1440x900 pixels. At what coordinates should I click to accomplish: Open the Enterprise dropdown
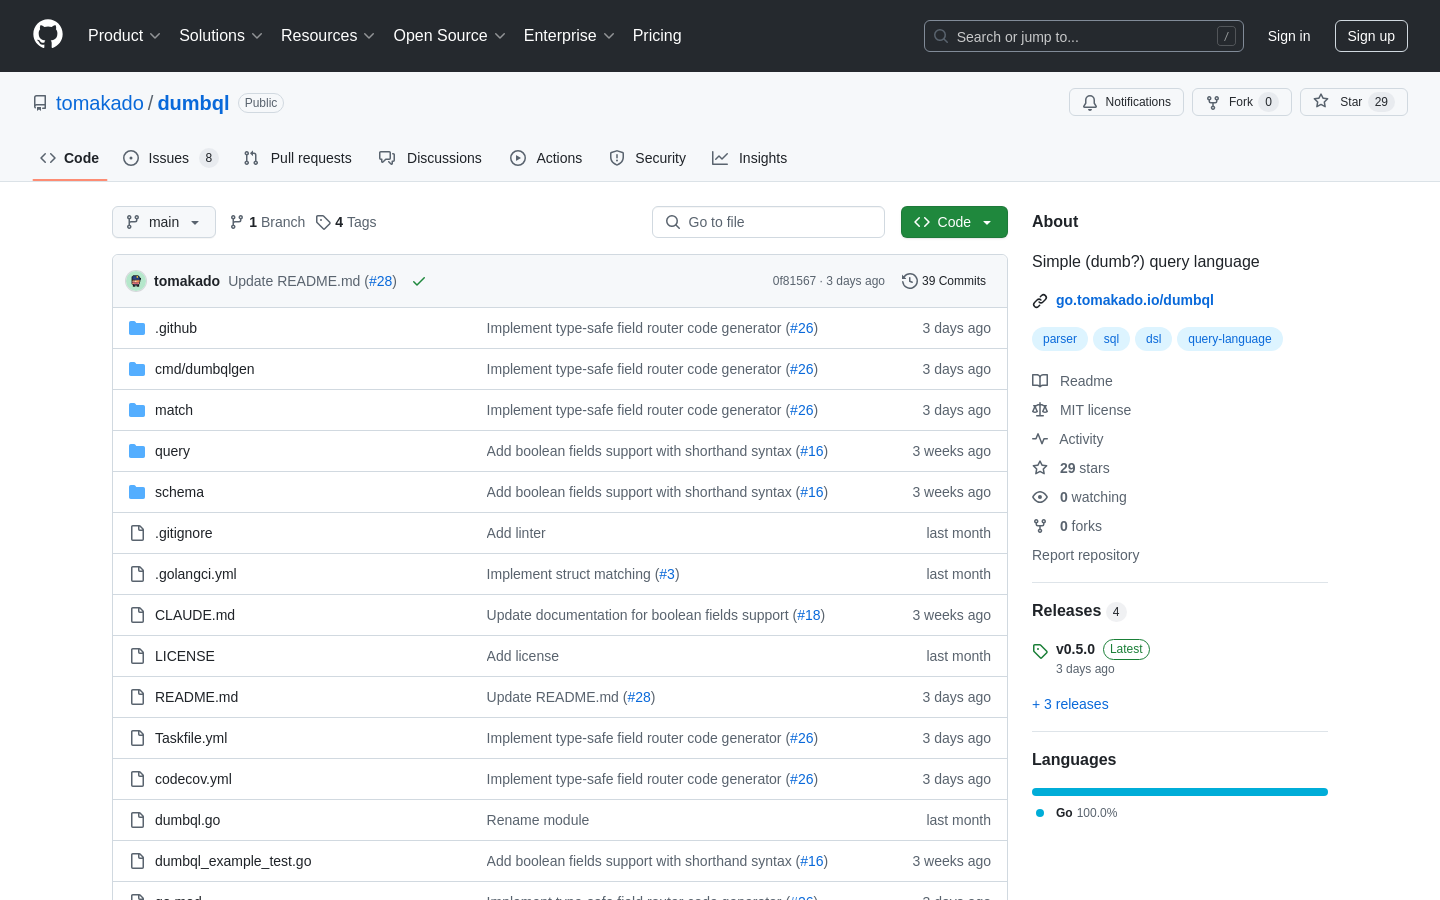[568, 36]
